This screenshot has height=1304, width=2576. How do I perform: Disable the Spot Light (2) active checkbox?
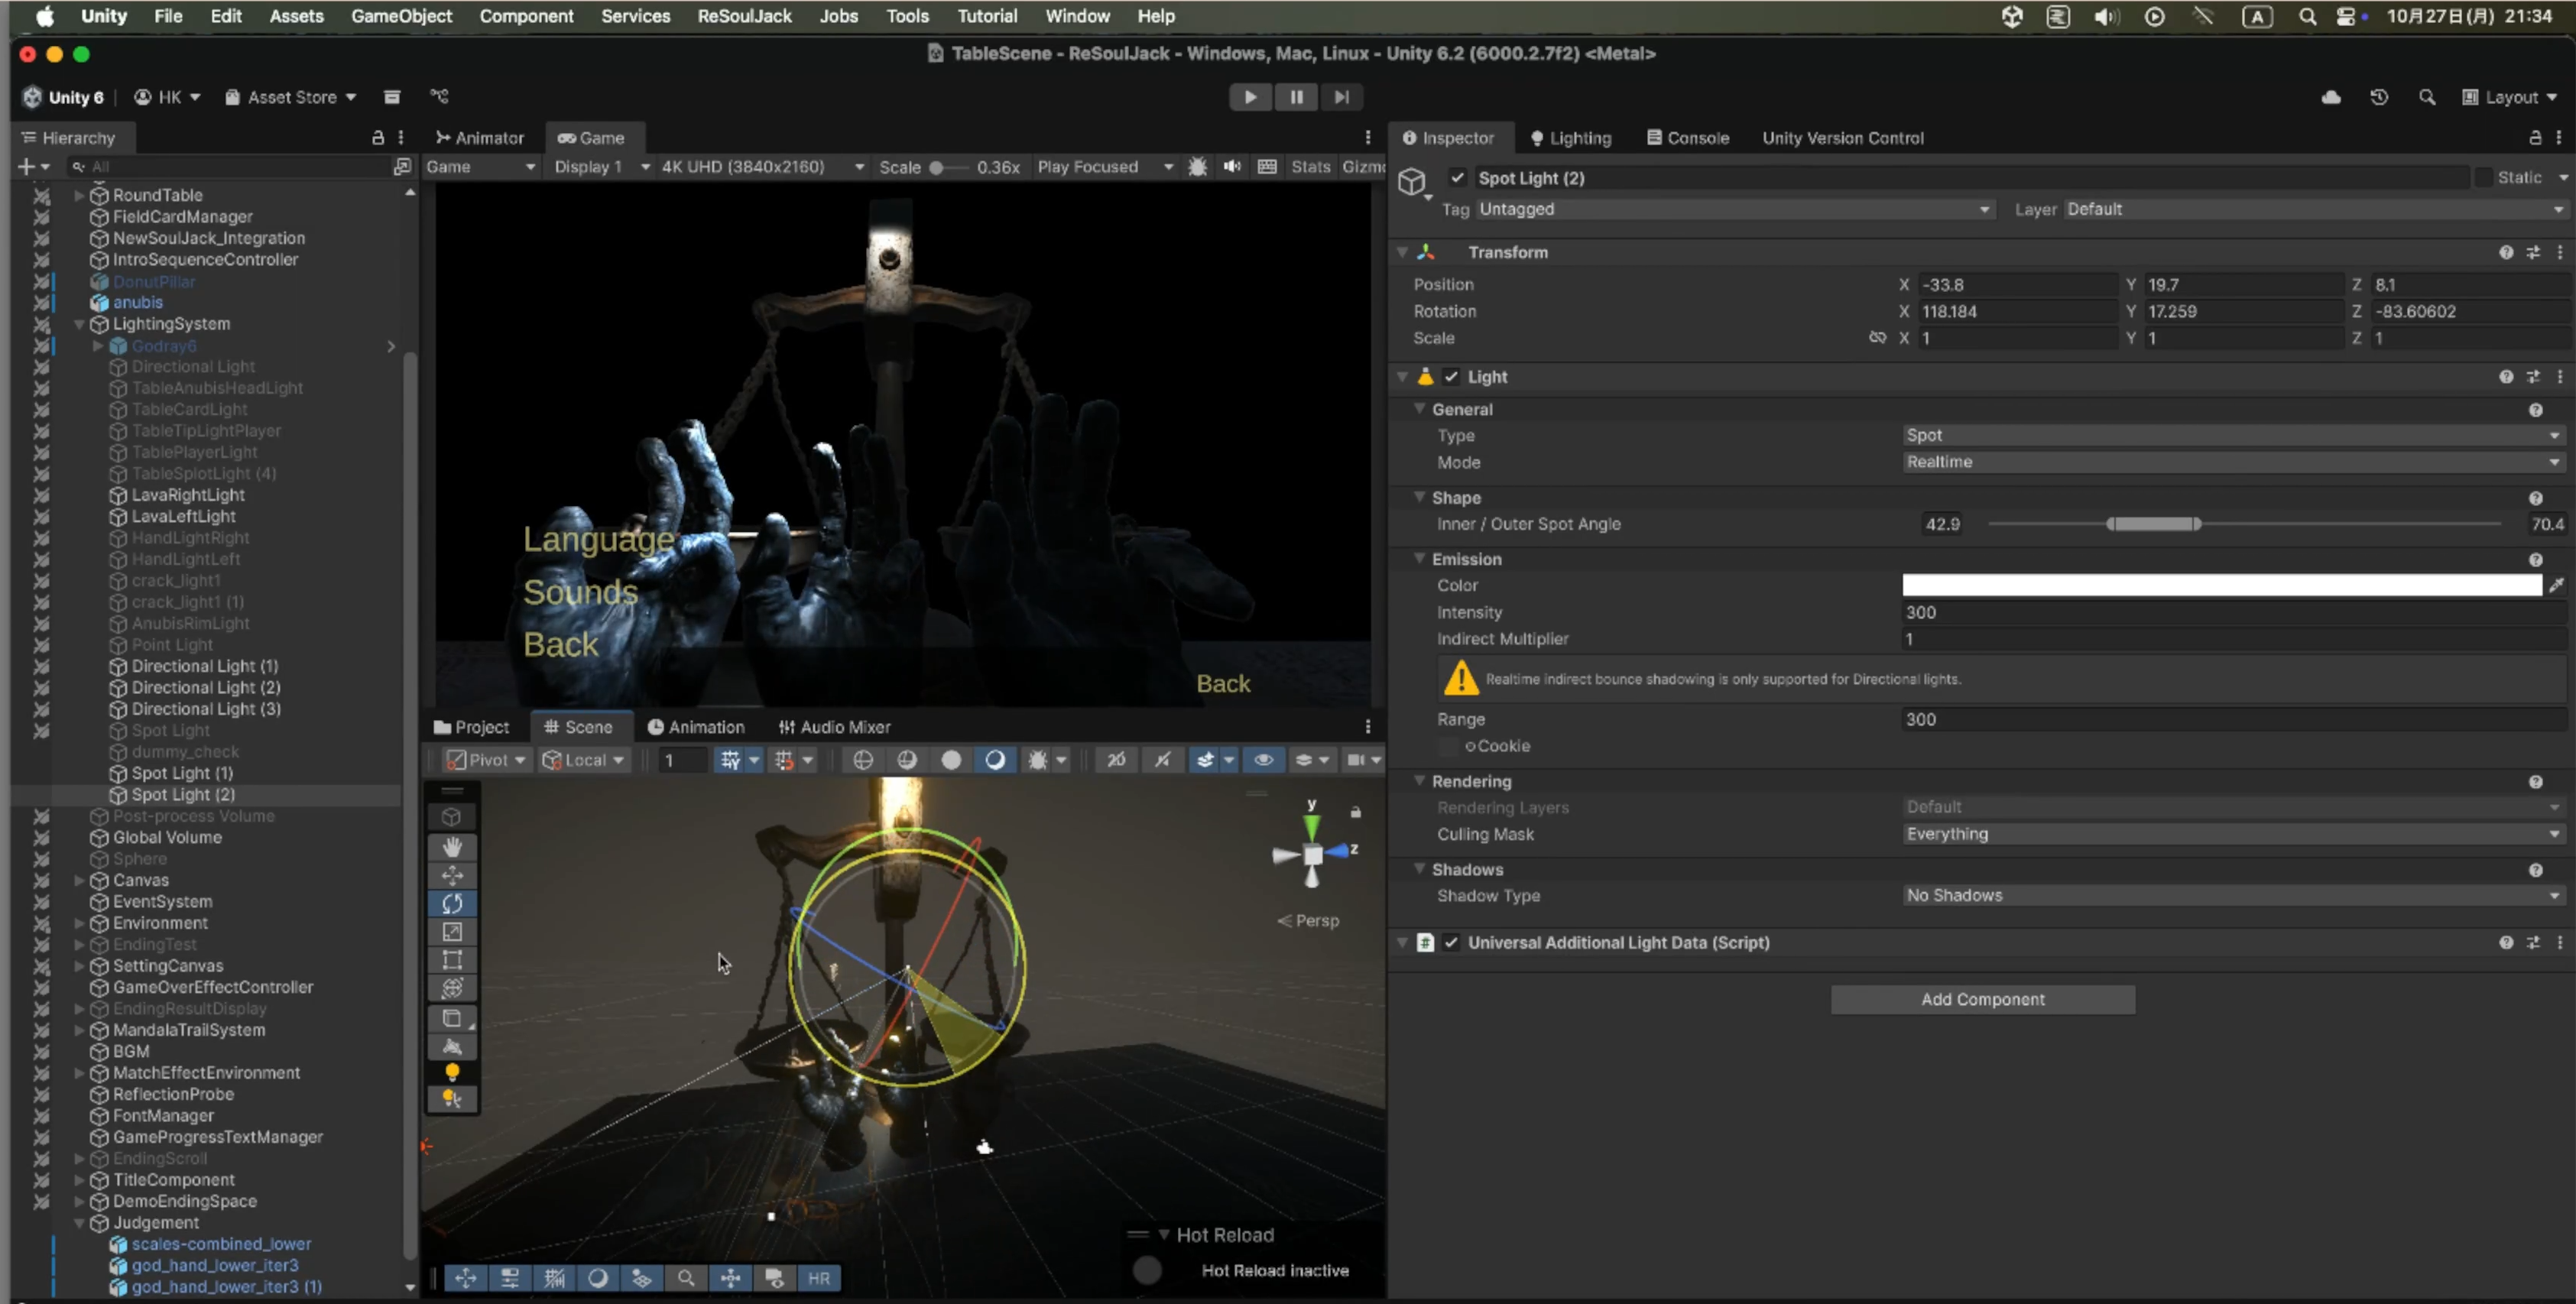1458,178
